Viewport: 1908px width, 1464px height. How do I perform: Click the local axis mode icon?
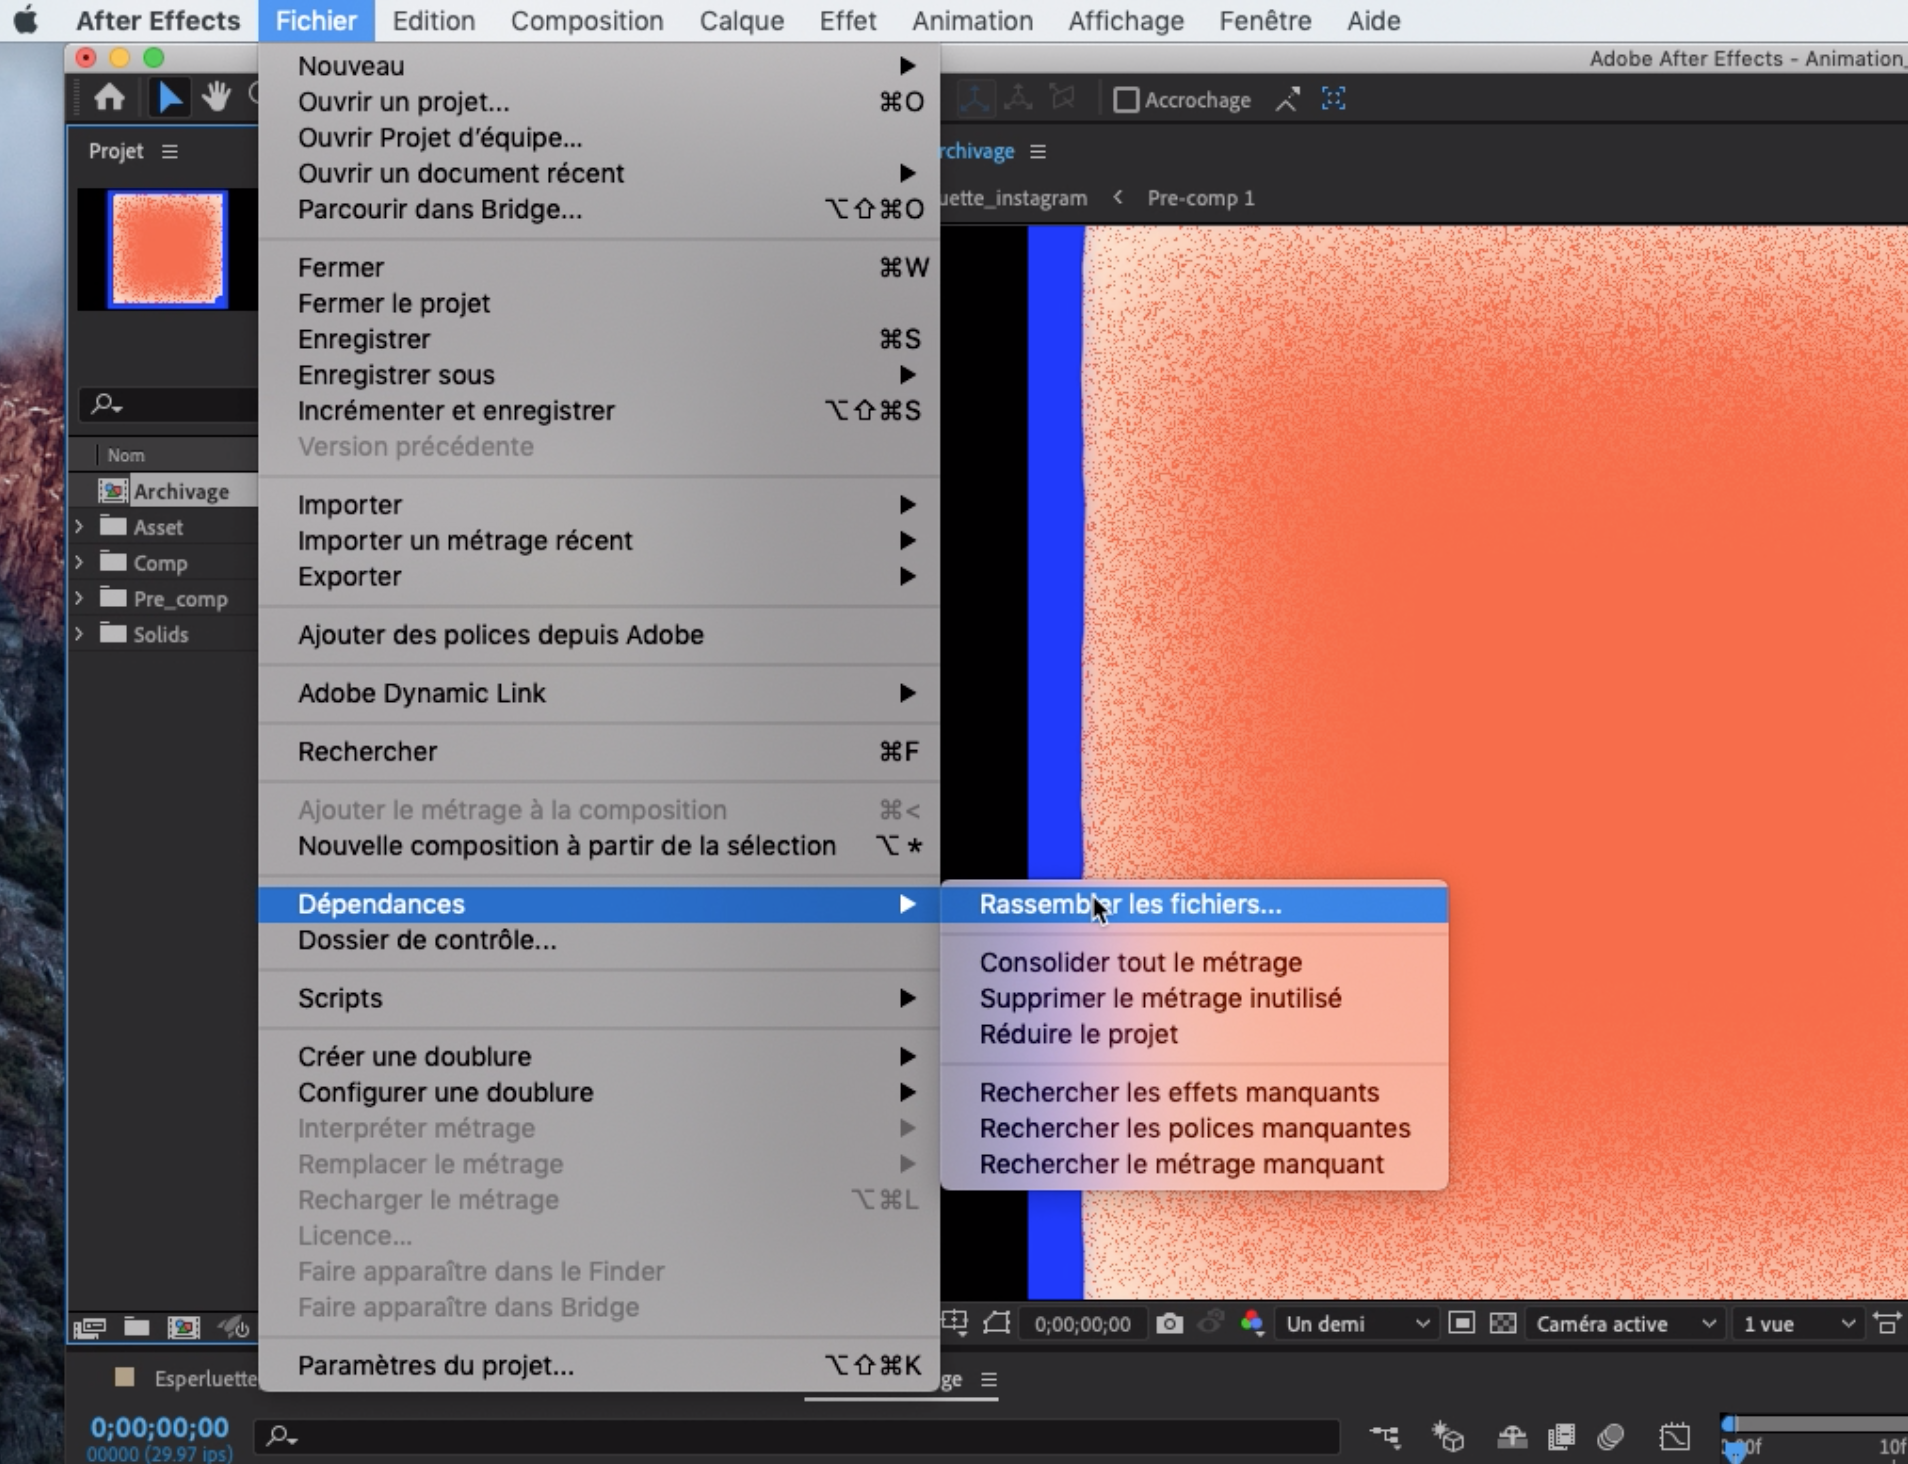pyautogui.click(x=975, y=98)
